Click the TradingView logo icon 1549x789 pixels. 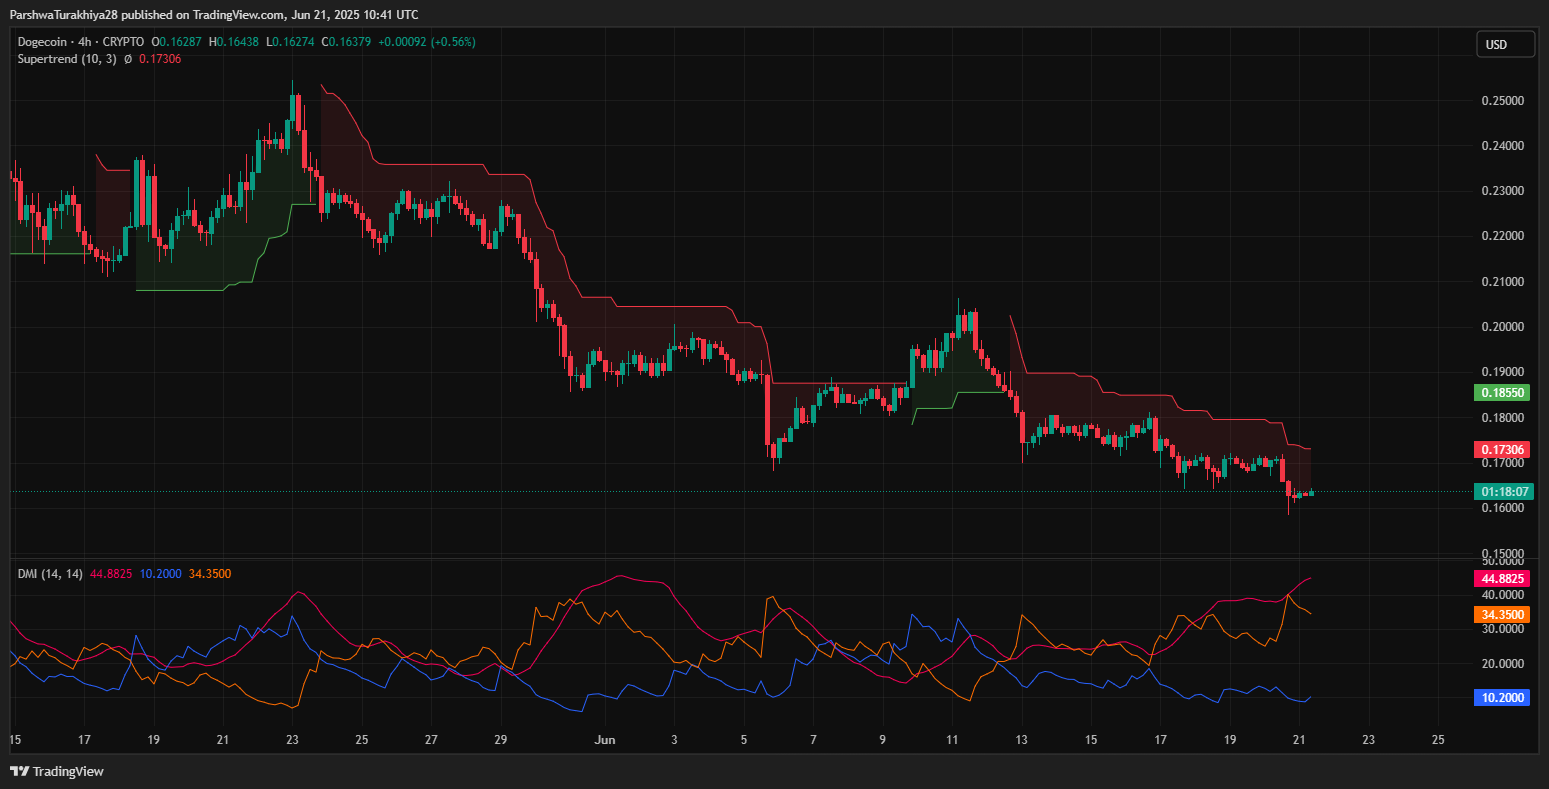pos(19,771)
